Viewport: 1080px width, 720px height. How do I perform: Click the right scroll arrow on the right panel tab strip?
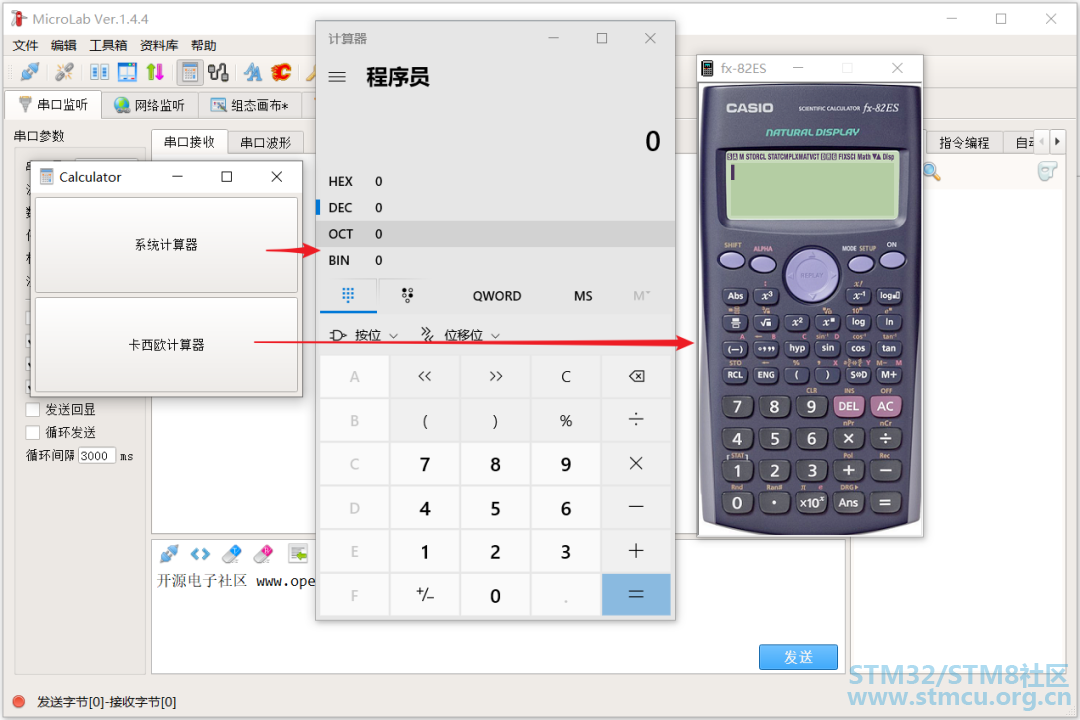[1057, 142]
